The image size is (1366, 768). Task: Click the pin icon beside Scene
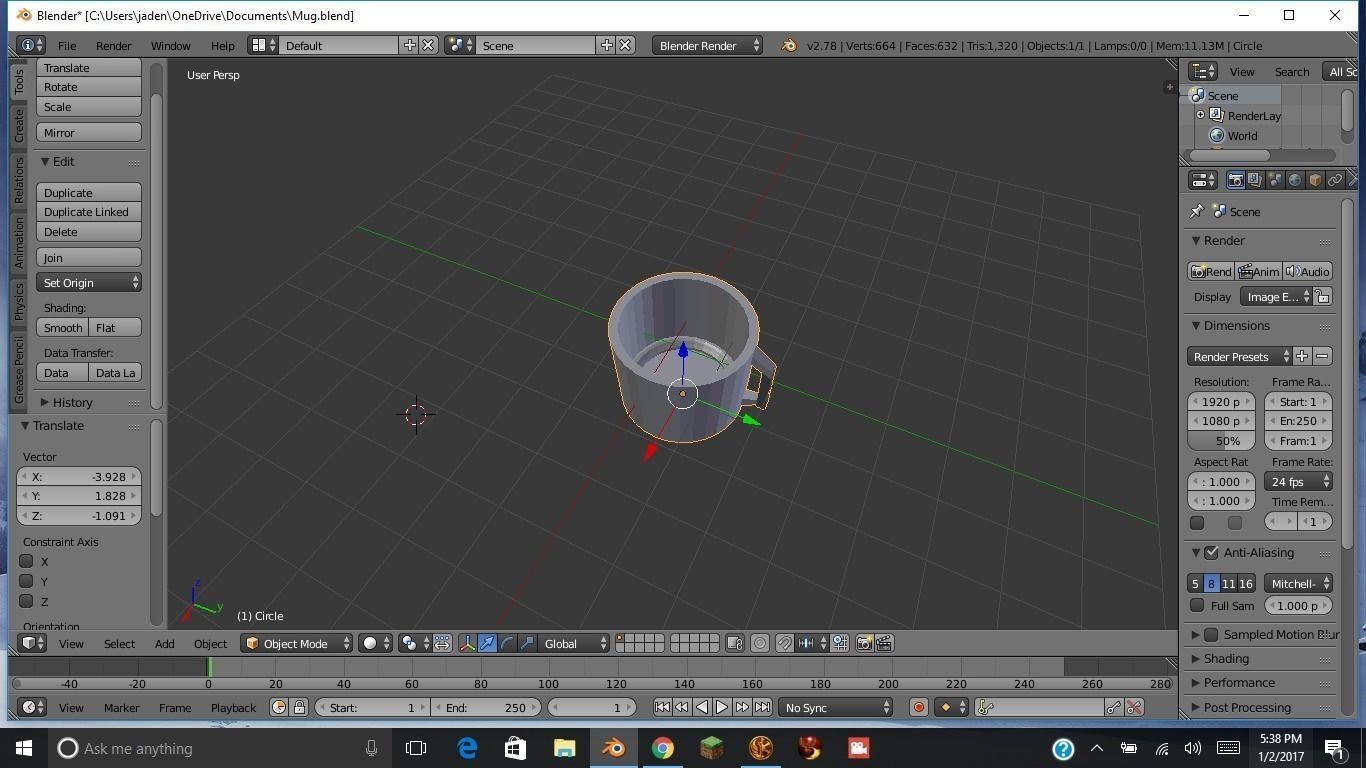pyautogui.click(x=1196, y=211)
